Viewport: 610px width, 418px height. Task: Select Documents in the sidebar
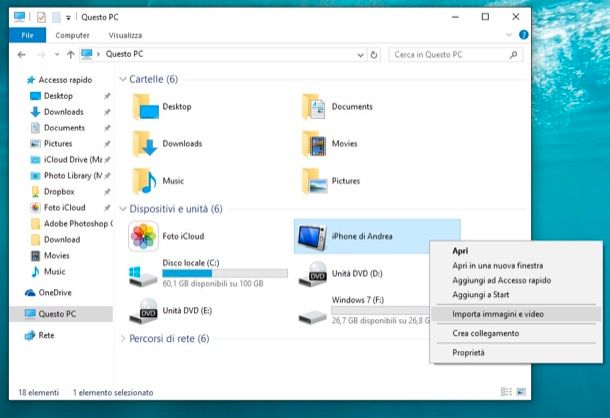pyautogui.click(x=64, y=128)
